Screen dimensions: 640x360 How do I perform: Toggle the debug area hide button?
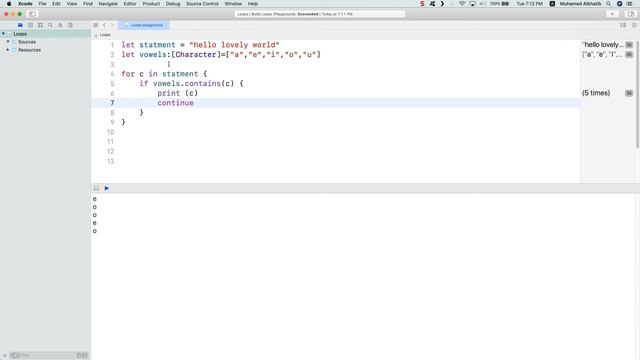tap(96, 188)
